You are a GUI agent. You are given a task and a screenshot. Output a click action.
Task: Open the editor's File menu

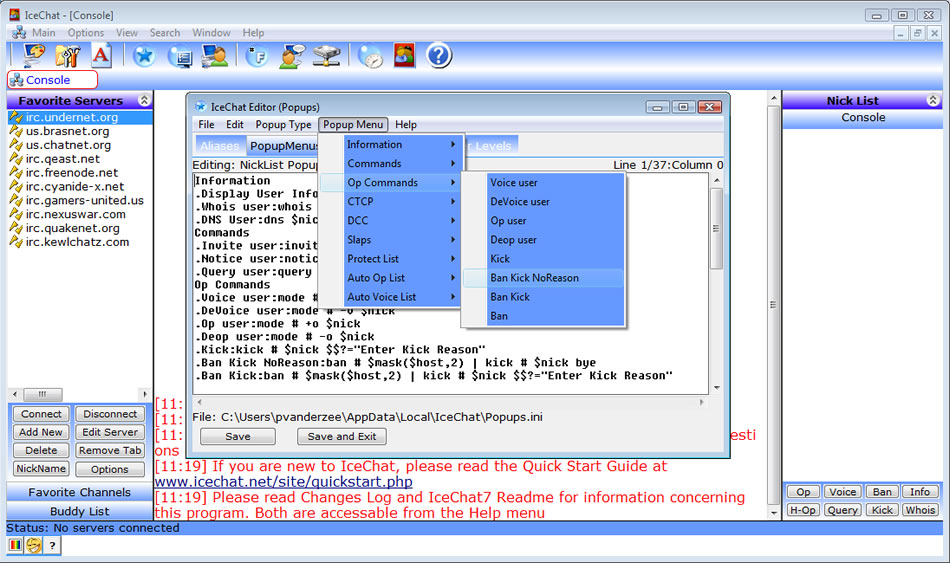click(x=206, y=124)
